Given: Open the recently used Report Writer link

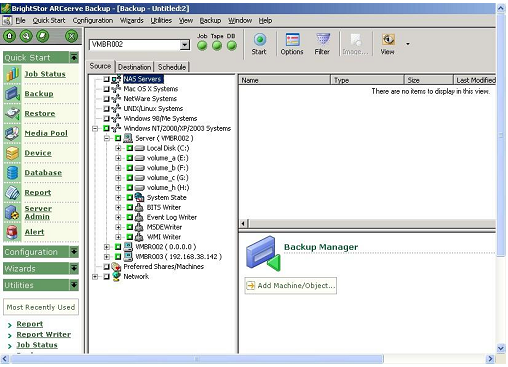Looking at the screenshot, I should pos(44,334).
